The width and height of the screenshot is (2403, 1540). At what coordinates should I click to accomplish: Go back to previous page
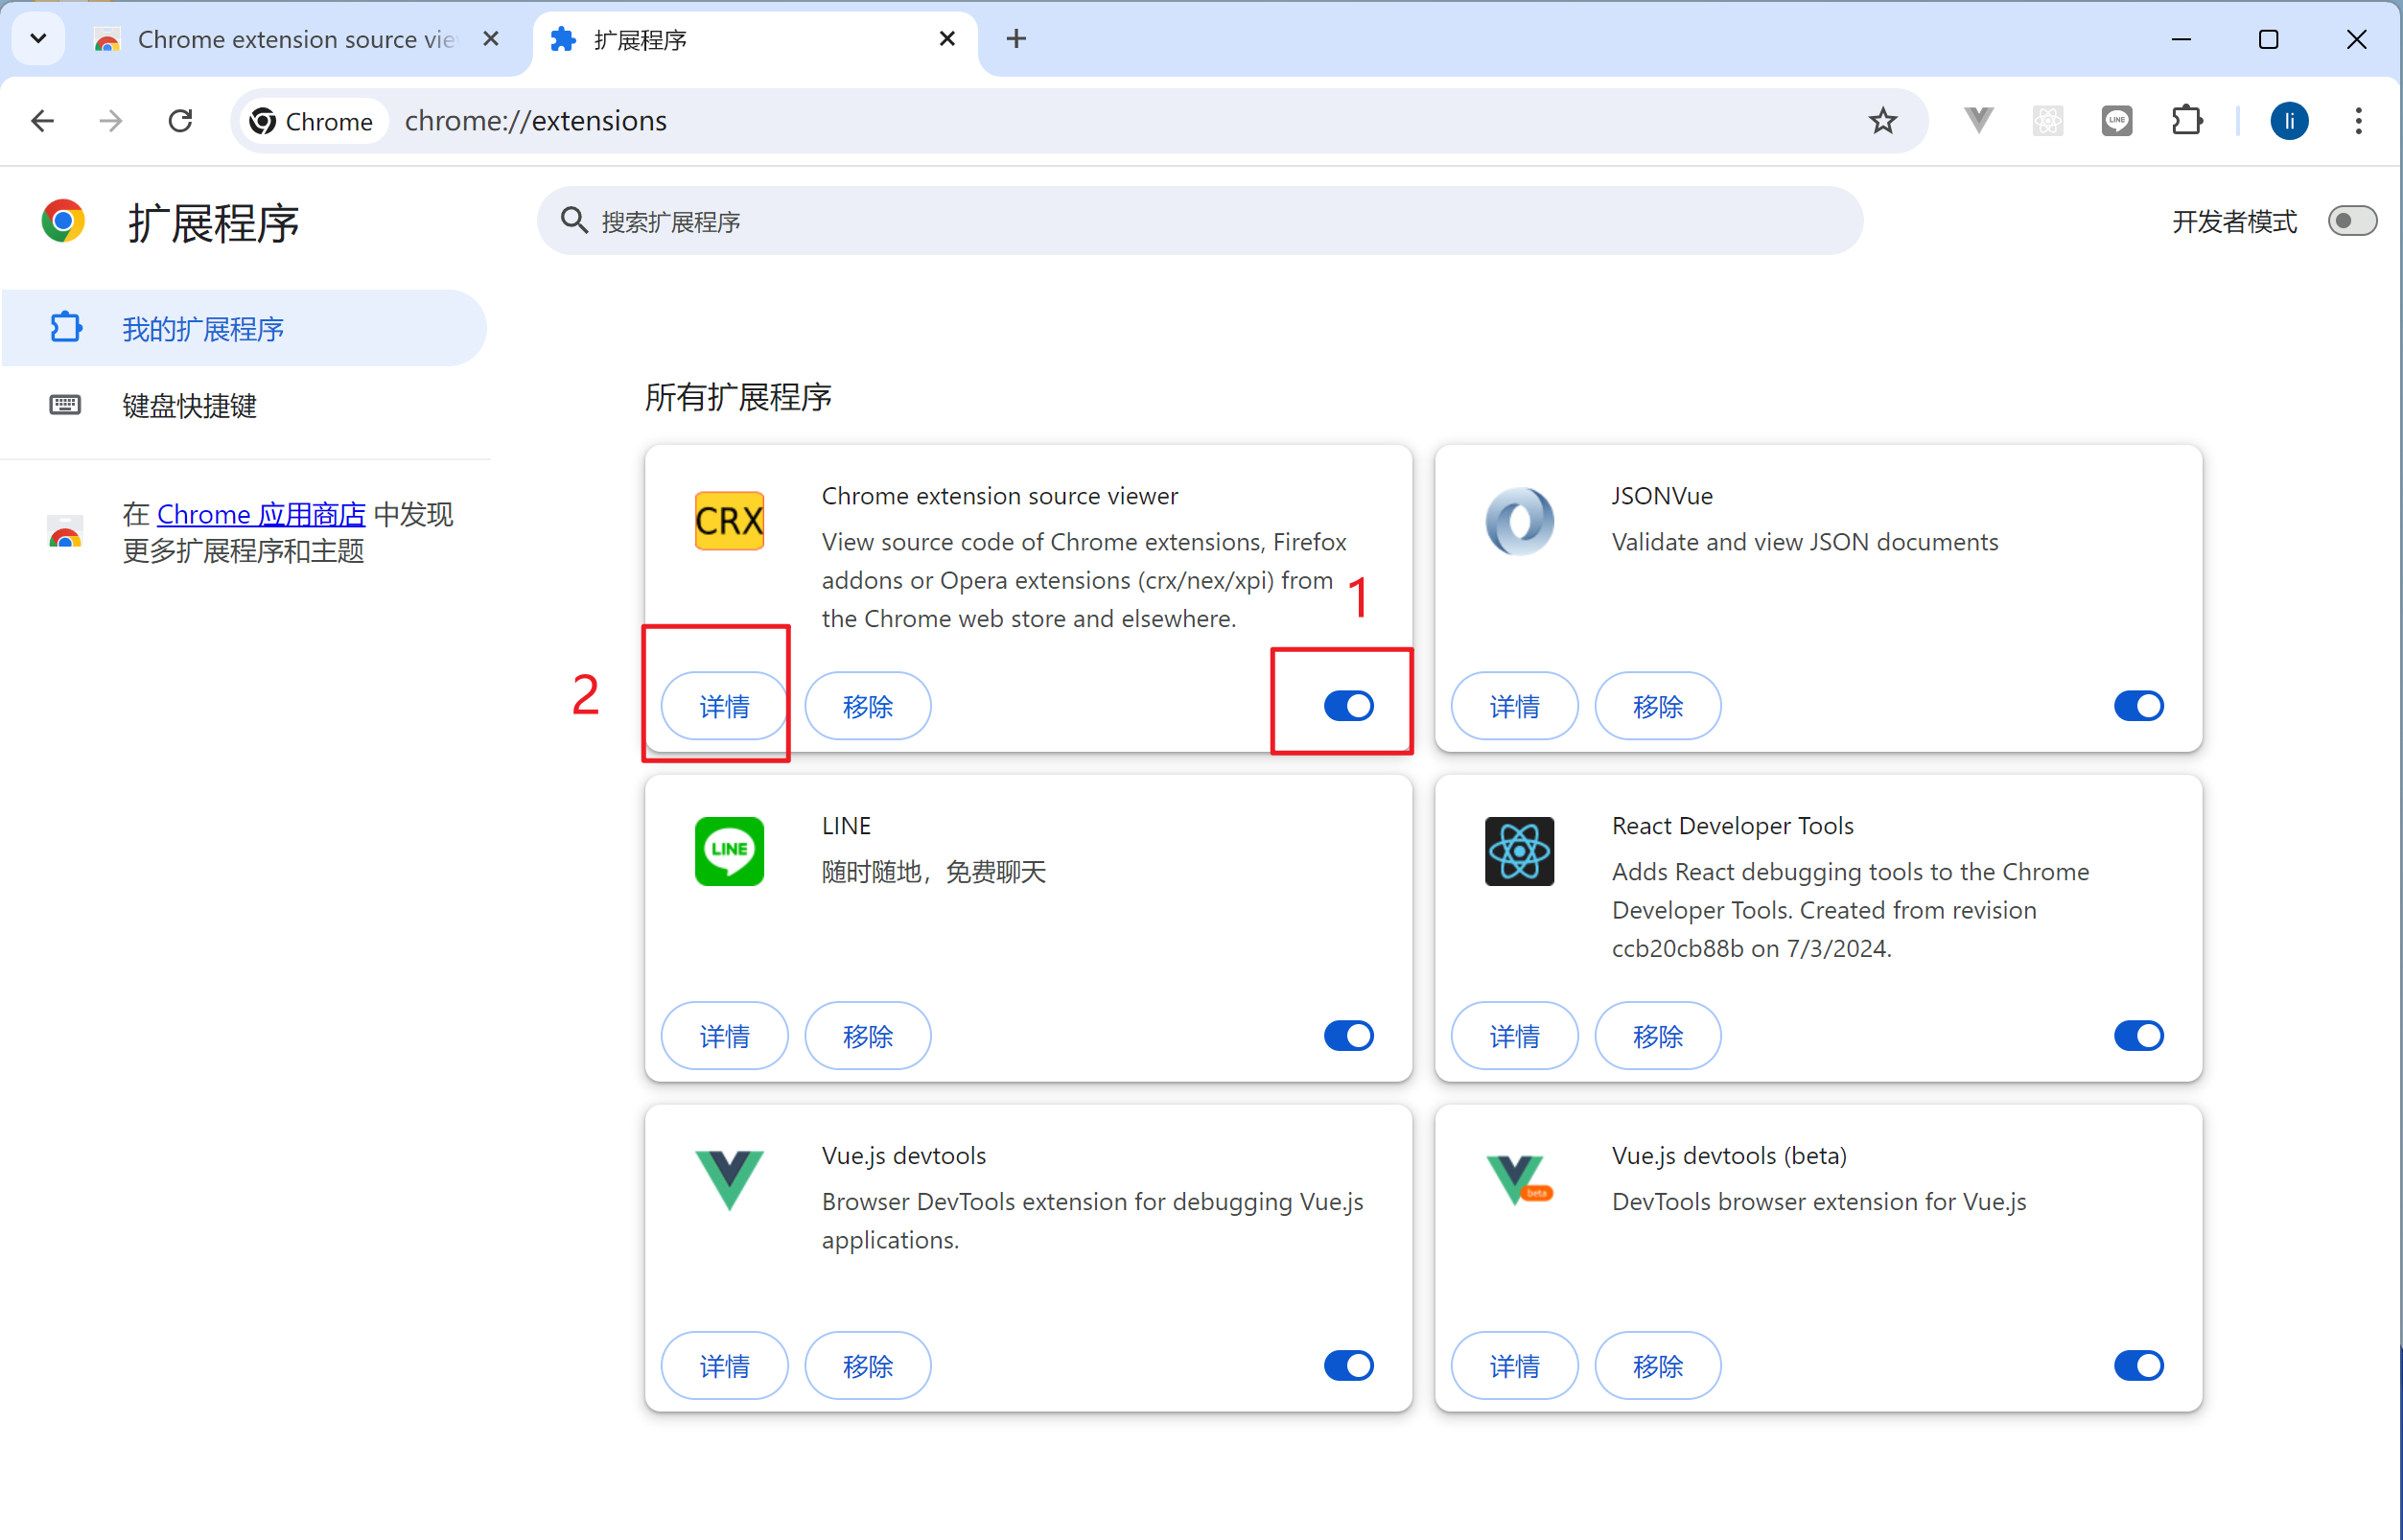tap(42, 121)
